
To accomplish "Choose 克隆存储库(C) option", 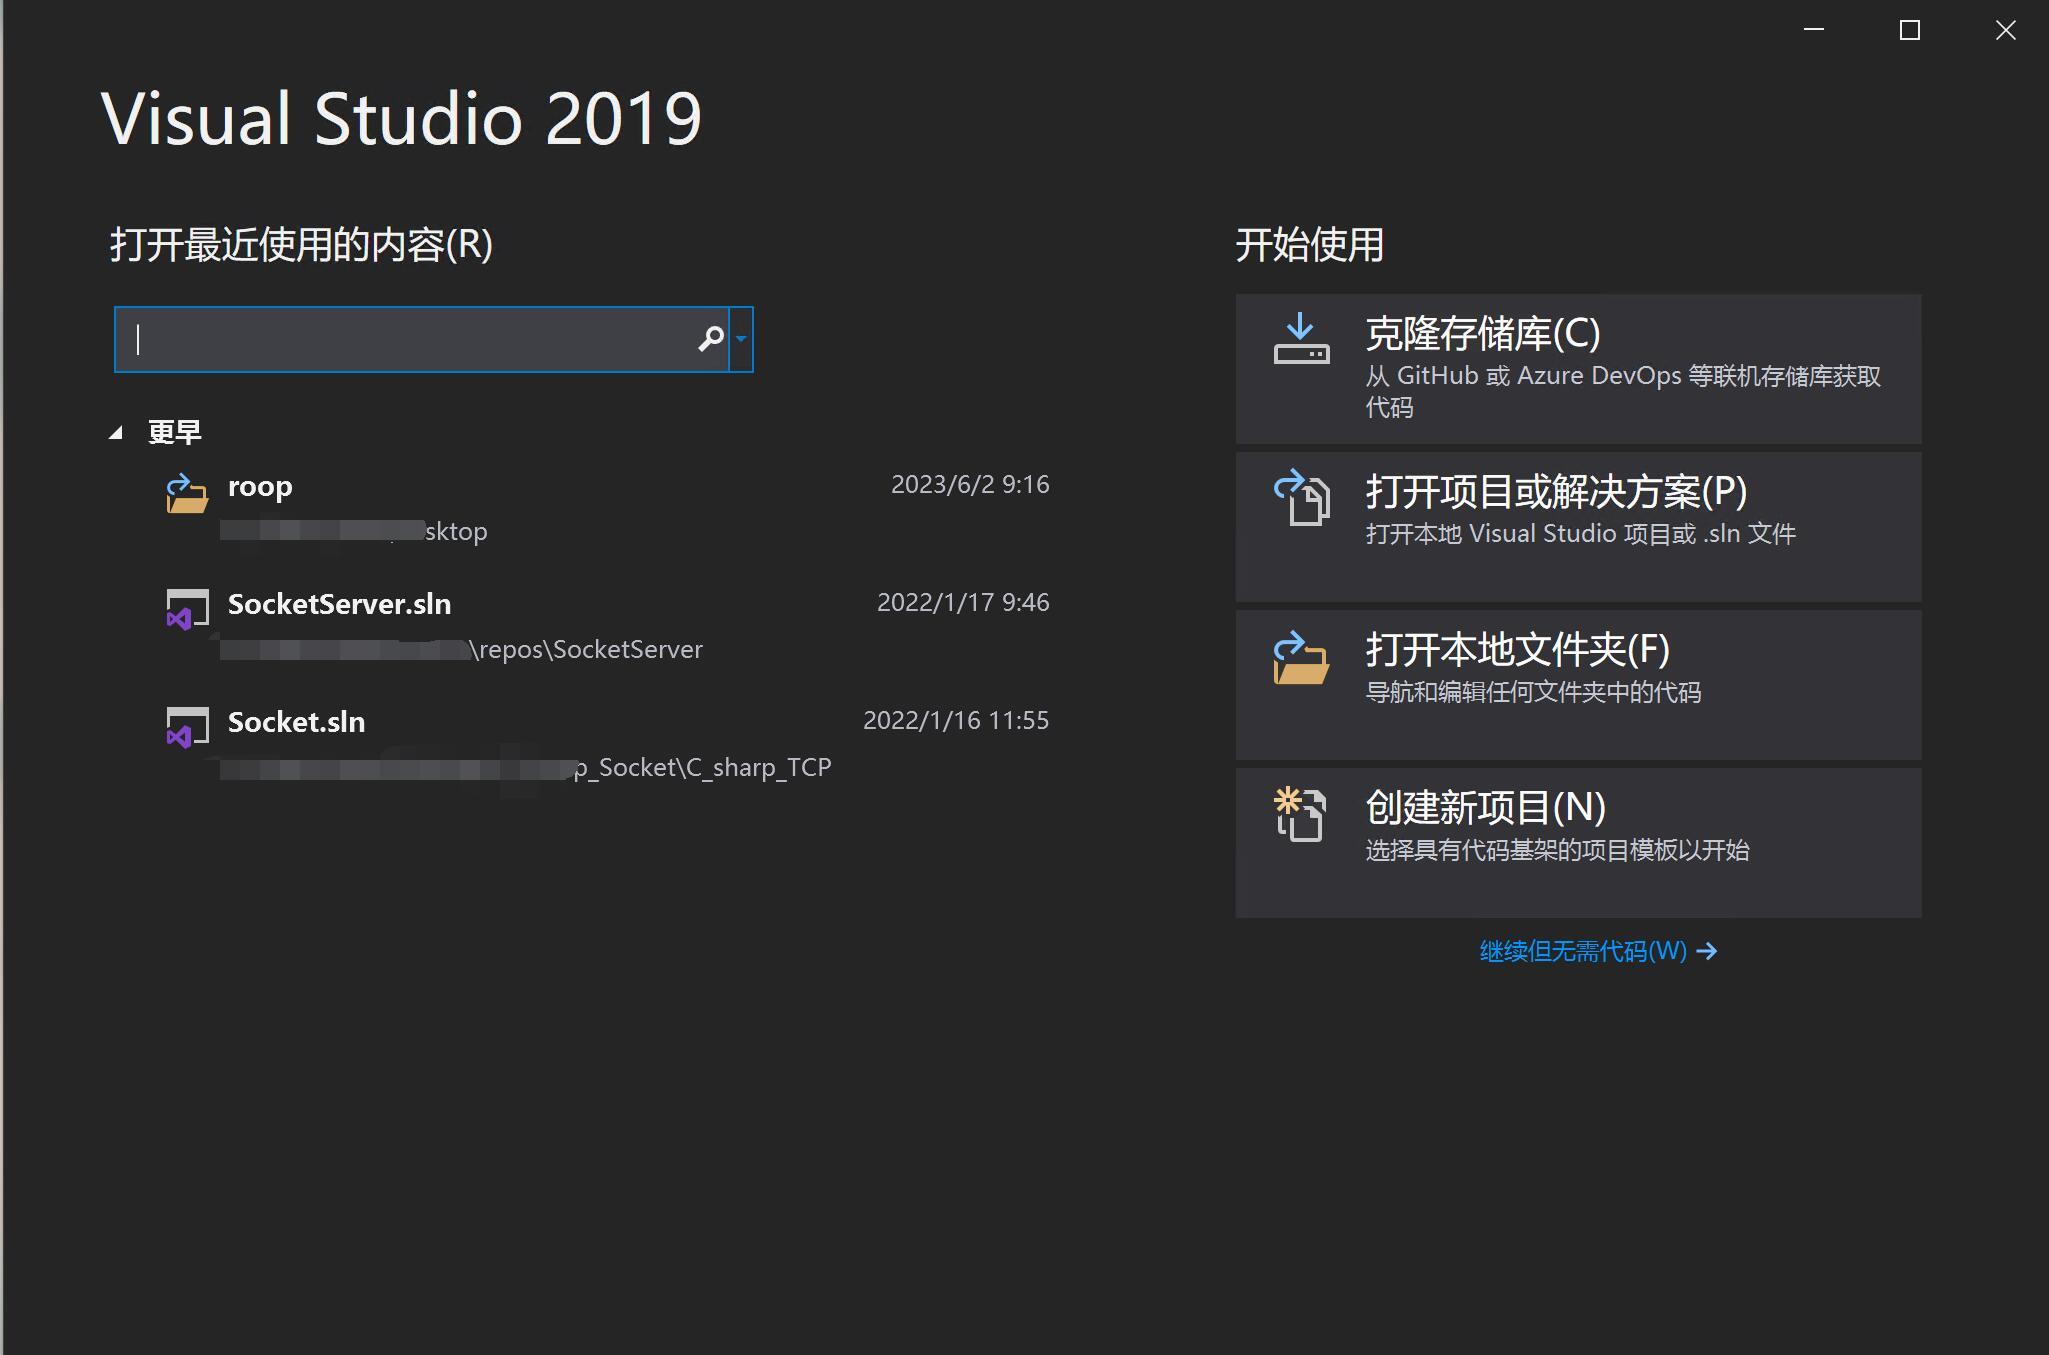I will (1578, 369).
